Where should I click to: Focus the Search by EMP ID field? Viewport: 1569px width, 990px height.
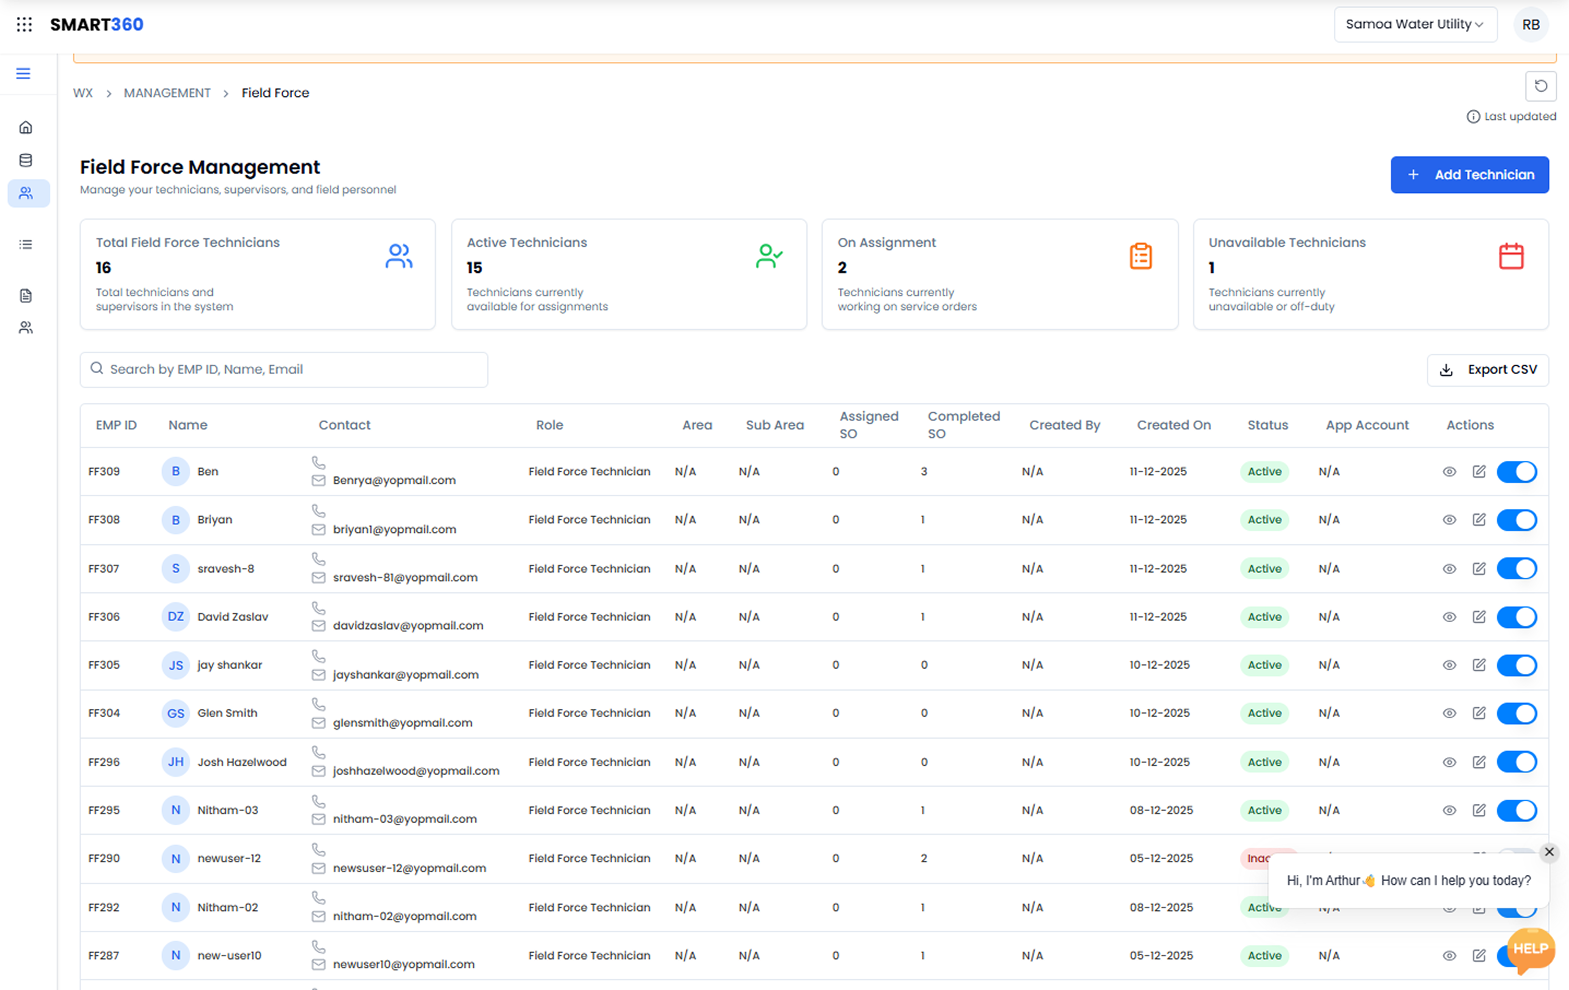pos(284,370)
